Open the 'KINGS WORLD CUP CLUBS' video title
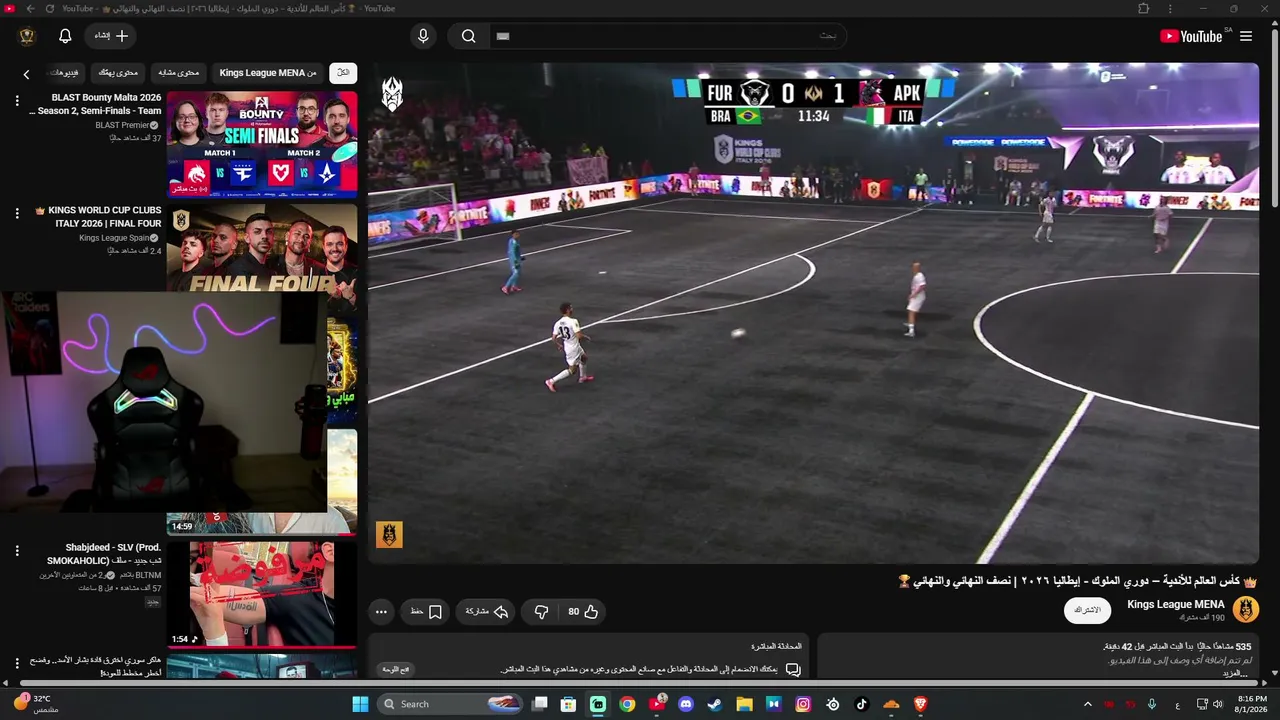 pos(98,217)
